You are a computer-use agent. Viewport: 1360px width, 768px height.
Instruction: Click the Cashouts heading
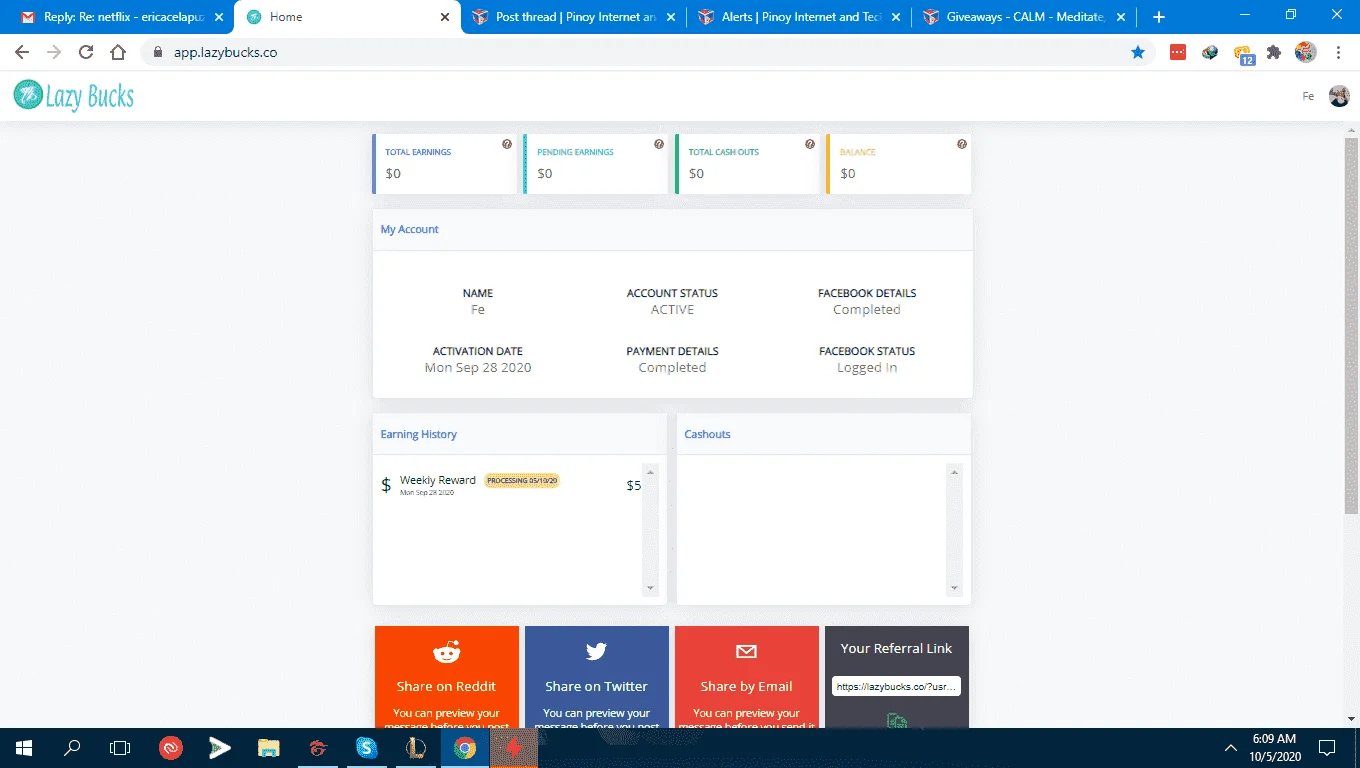707,434
